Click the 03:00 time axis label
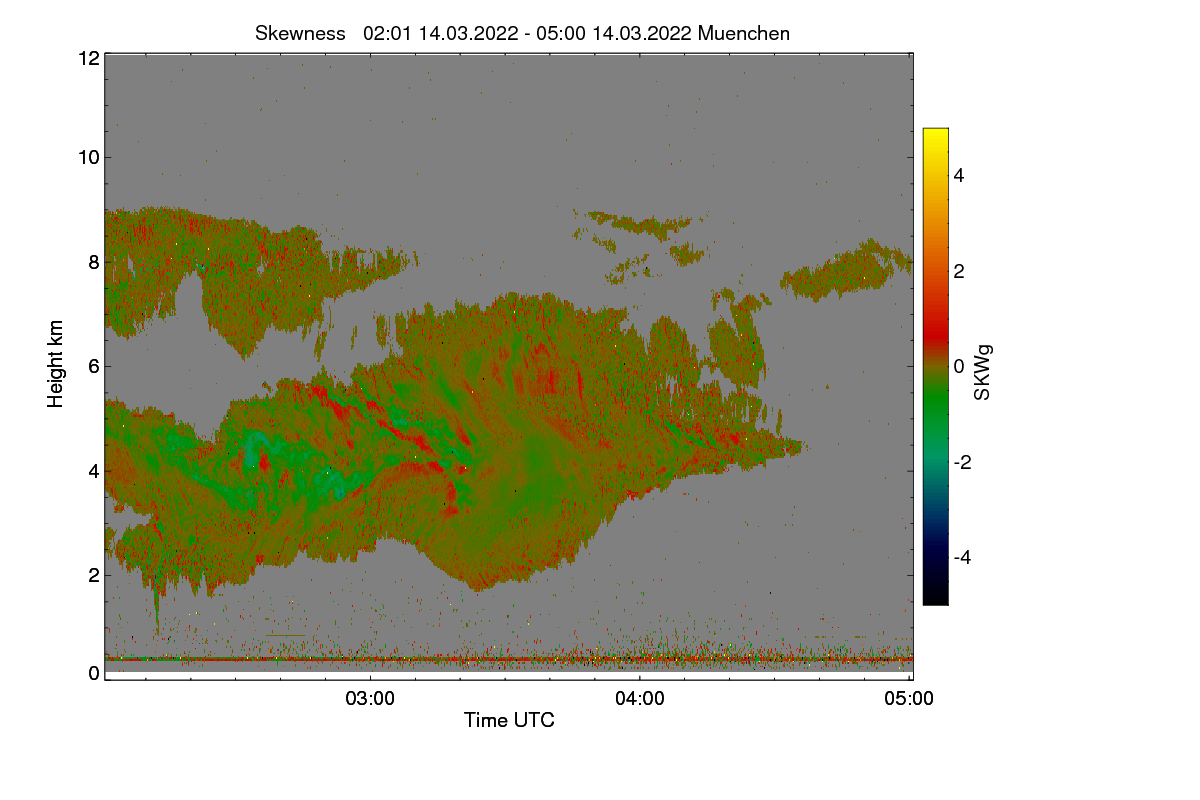 (x=370, y=699)
